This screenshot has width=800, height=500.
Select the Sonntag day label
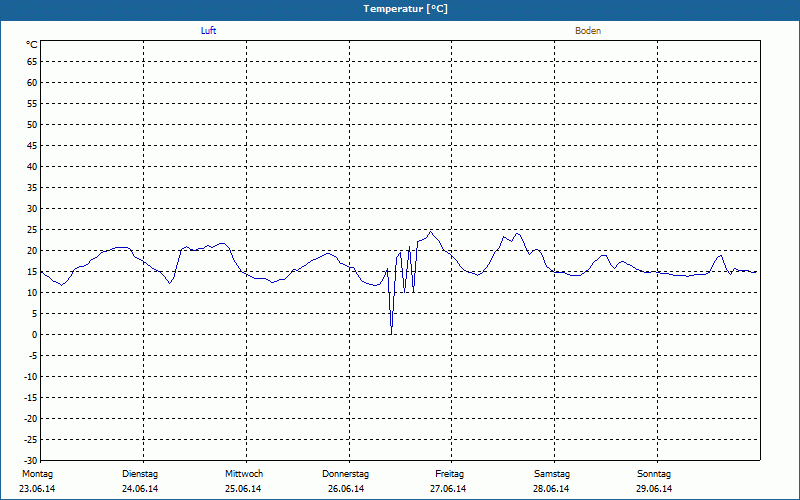[x=654, y=474]
